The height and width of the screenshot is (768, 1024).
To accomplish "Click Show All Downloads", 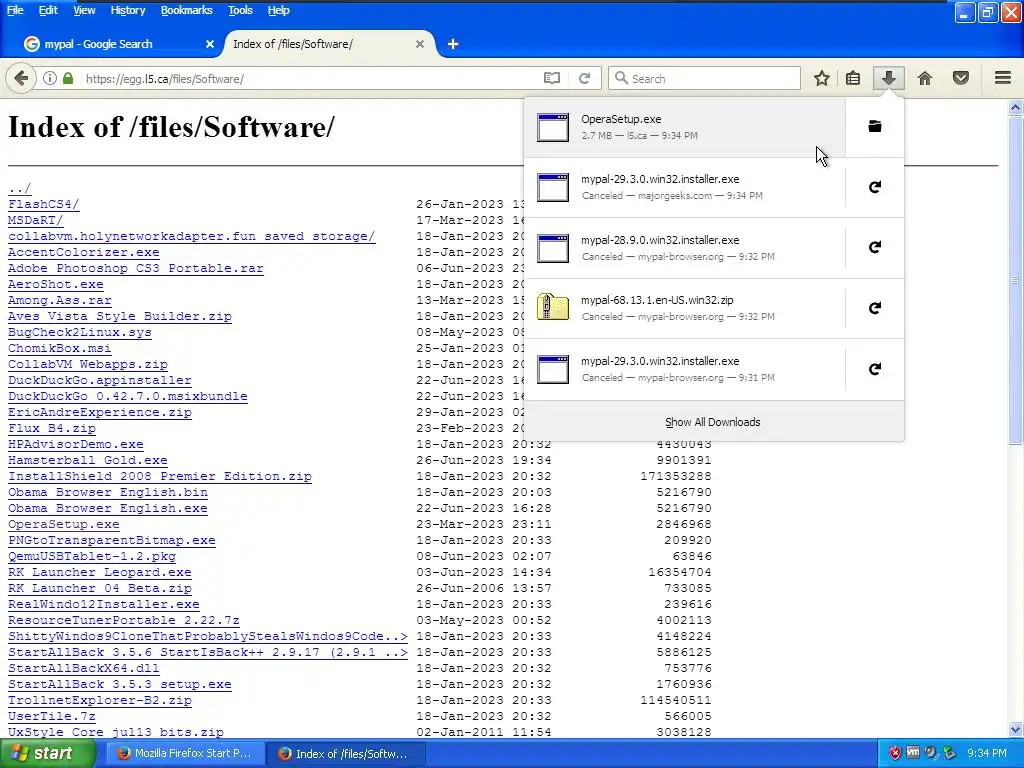I will (712, 422).
